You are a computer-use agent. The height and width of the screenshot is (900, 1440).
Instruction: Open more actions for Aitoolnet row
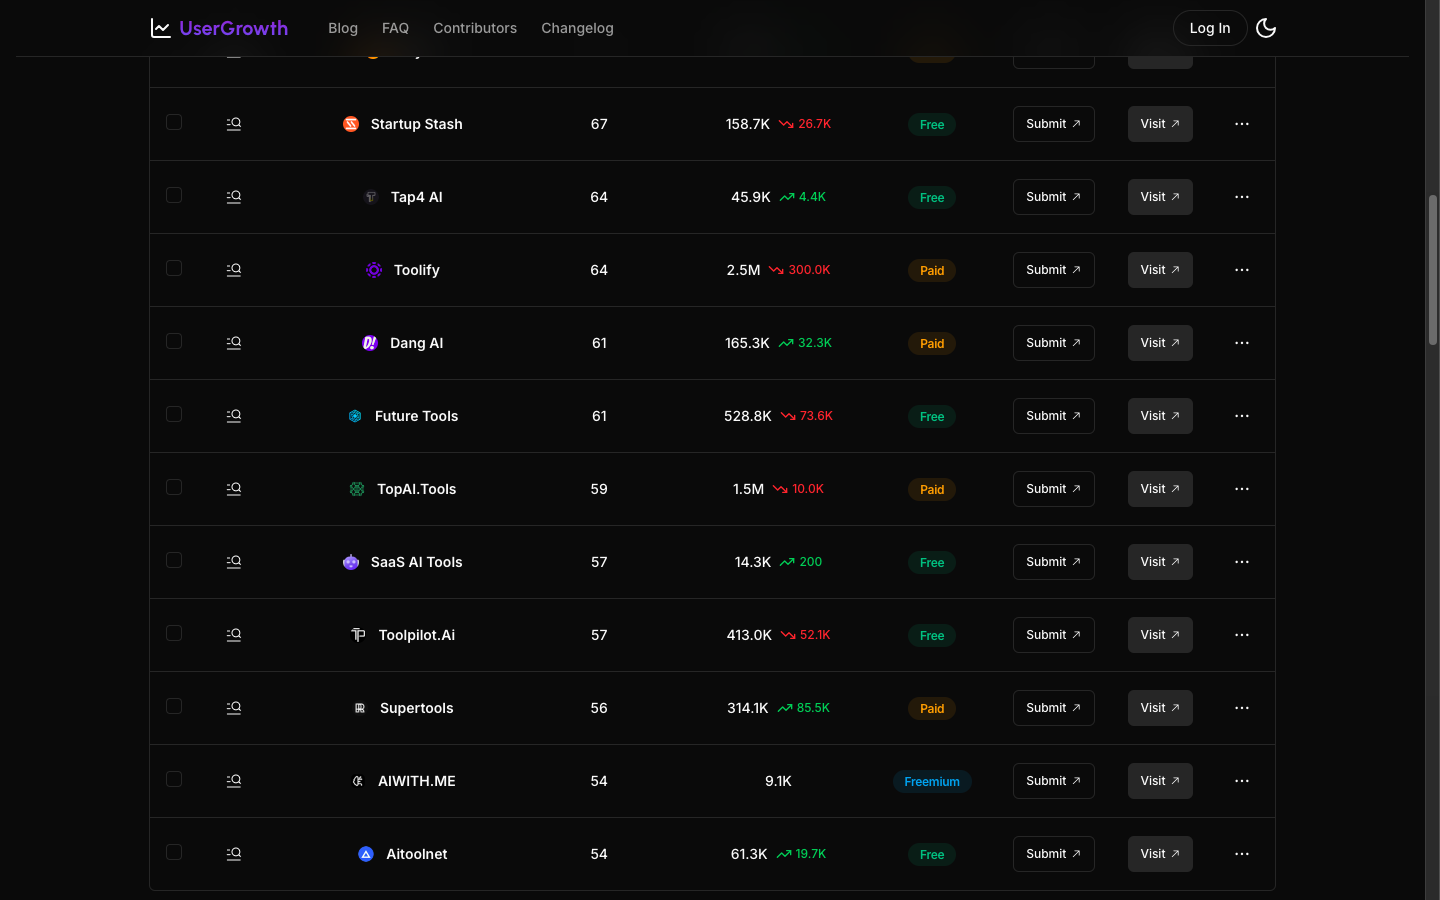click(x=1242, y=854)
